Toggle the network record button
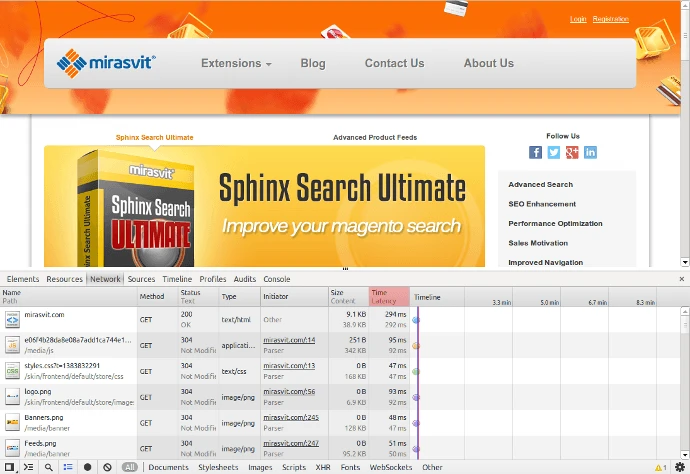 coord(88,467)
